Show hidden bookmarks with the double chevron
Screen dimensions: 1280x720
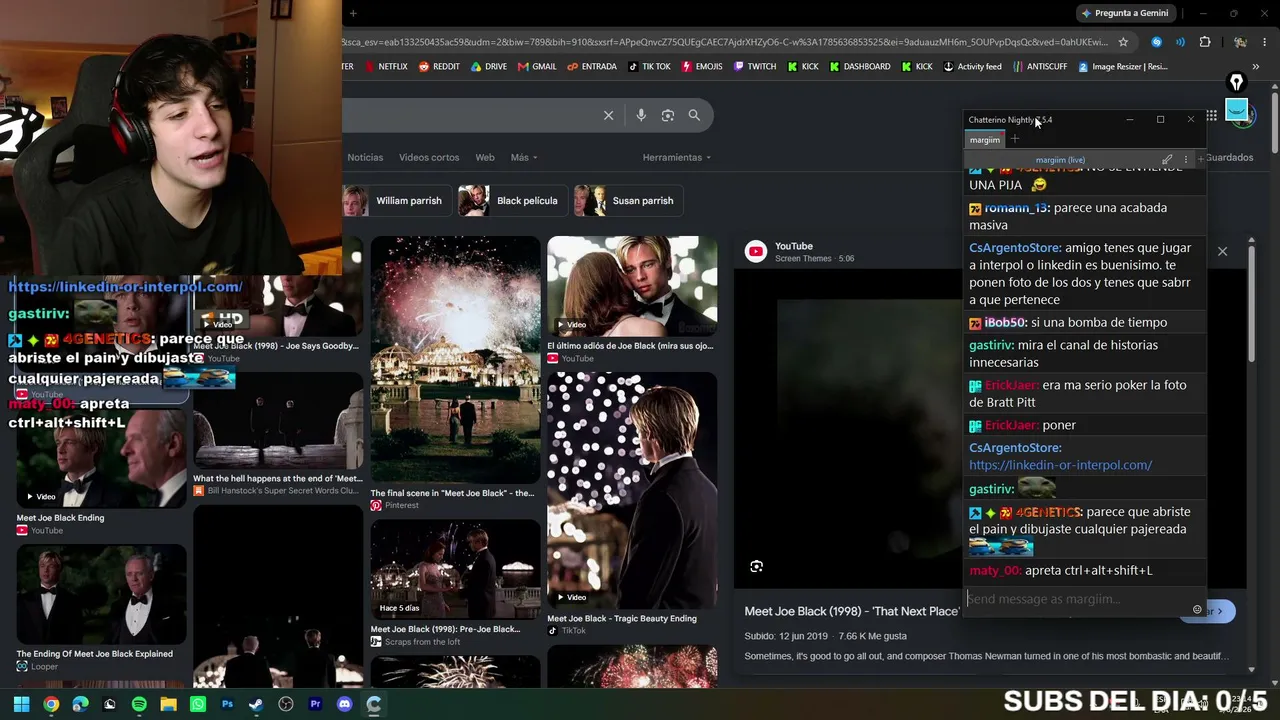tap(1254, 67)
